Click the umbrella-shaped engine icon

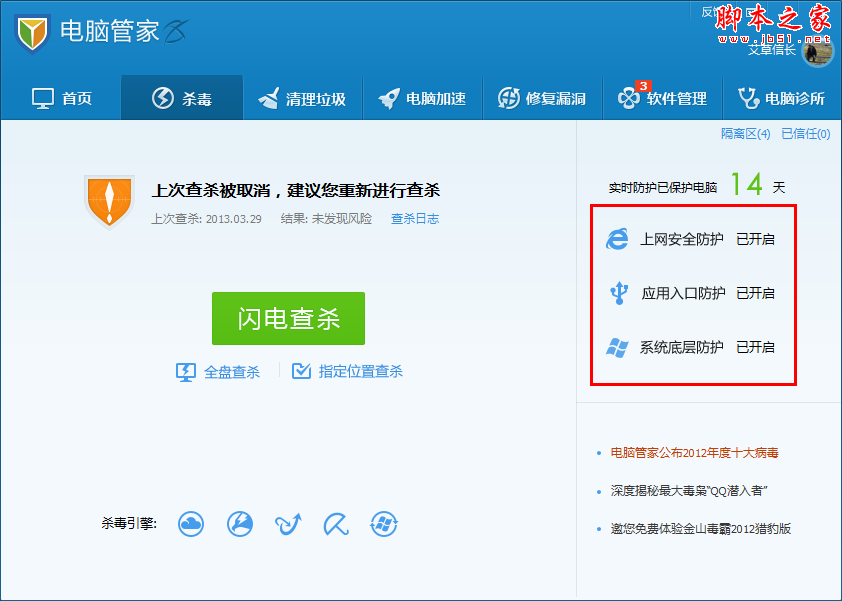(336, 524)
